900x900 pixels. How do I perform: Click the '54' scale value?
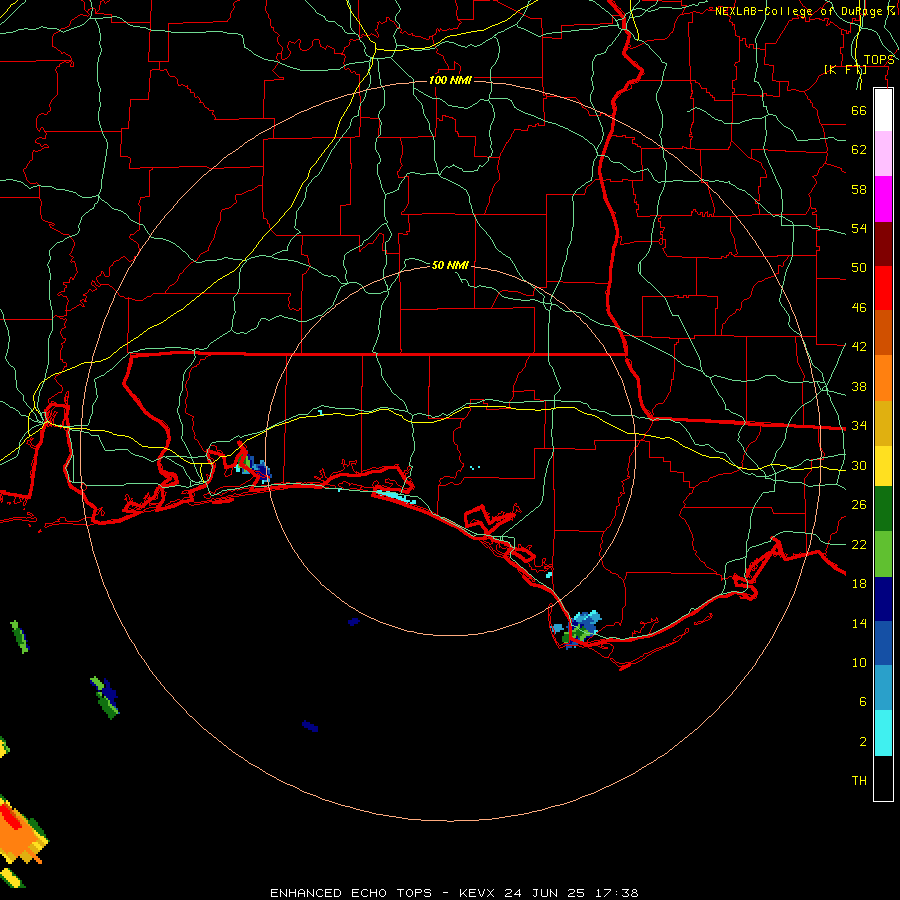(859, 228)
